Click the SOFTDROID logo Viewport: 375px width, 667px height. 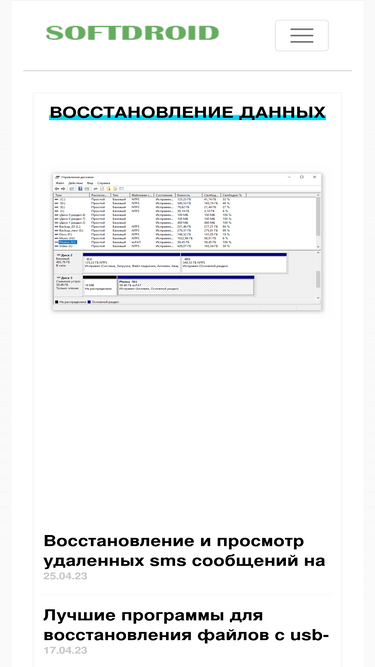click(132, 33)
